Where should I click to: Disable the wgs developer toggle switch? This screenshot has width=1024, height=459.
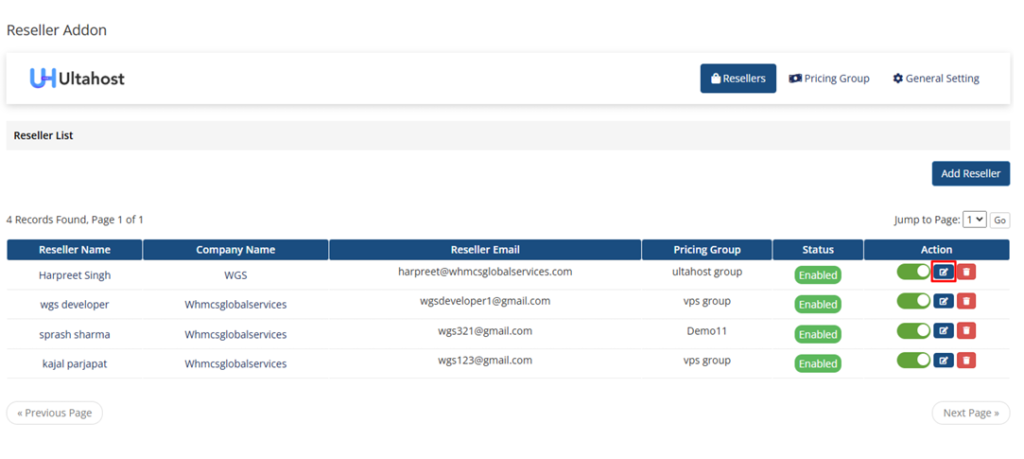click(x=913, y=302)
